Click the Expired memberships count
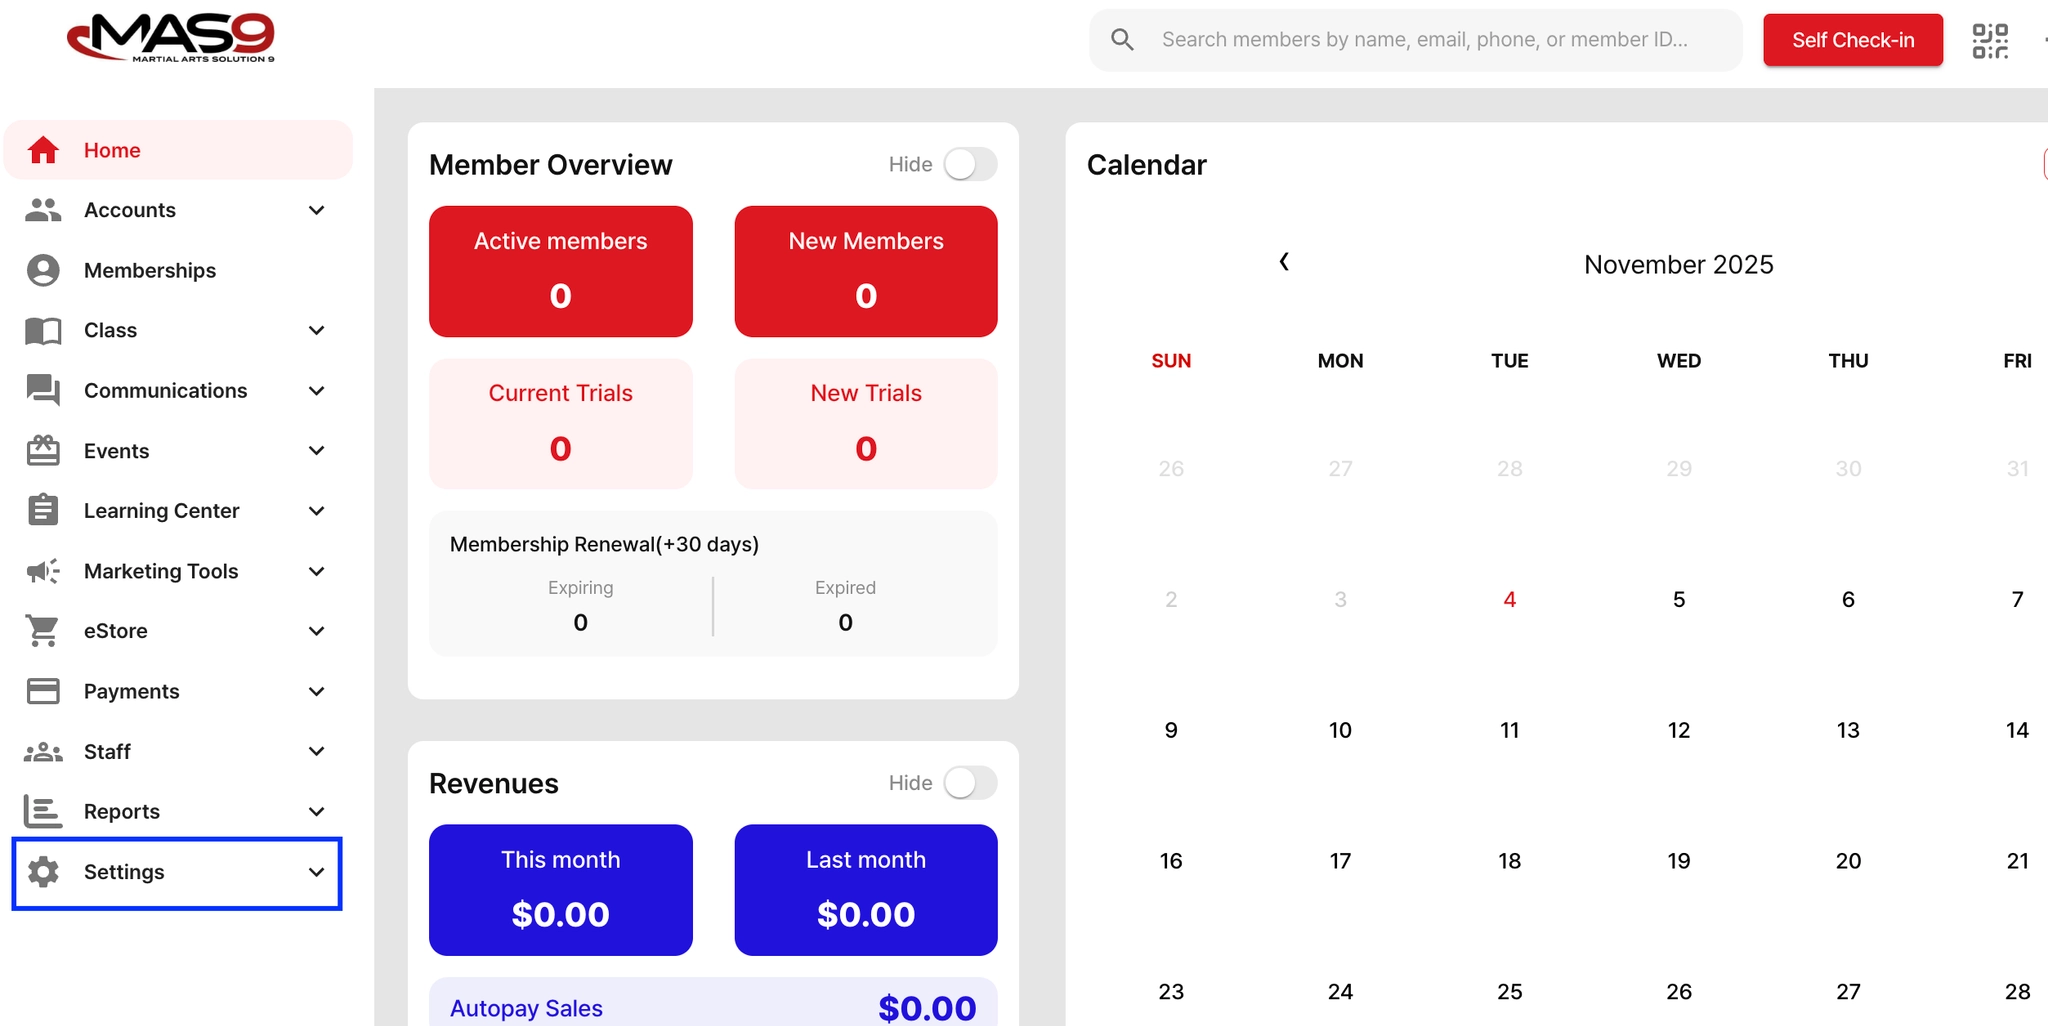The height and width of the screenshot is (1026, 2048). (x=846, y=622)
